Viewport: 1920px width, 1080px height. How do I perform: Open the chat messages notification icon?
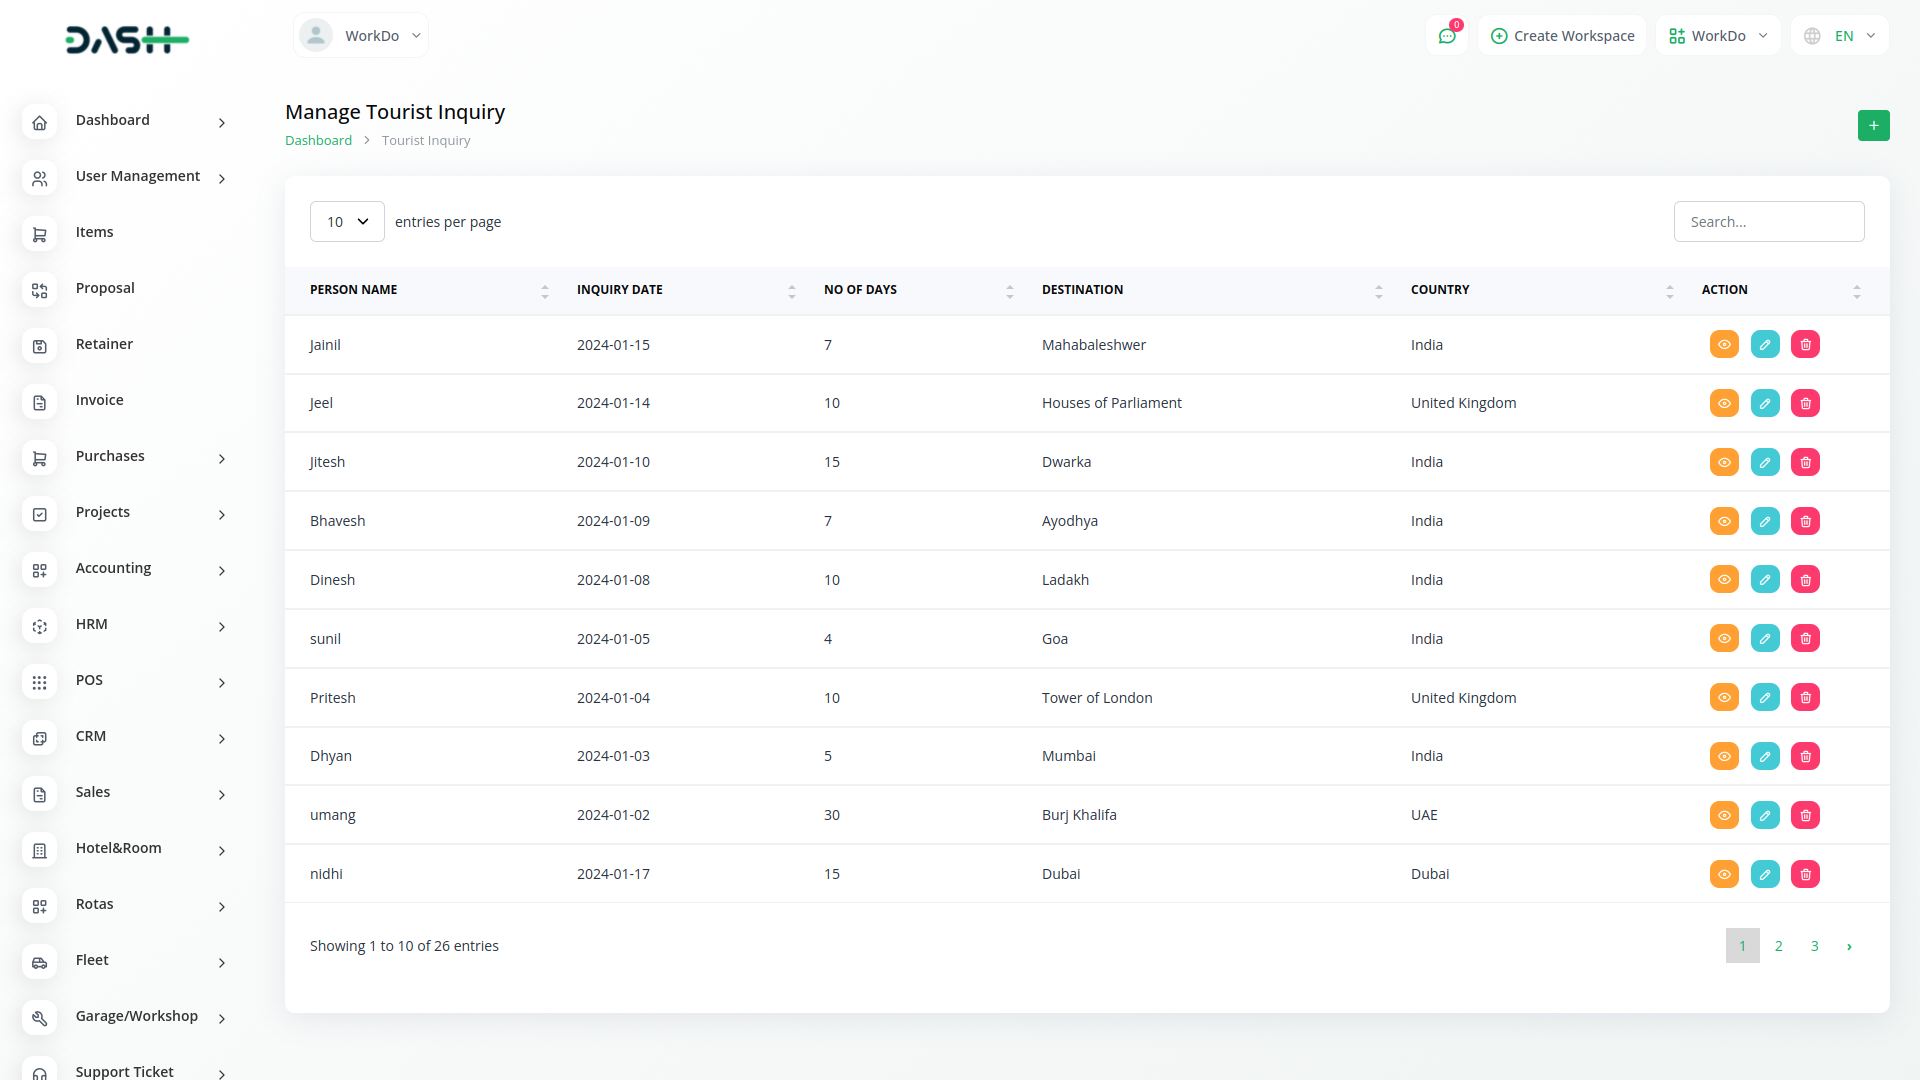1446,36
